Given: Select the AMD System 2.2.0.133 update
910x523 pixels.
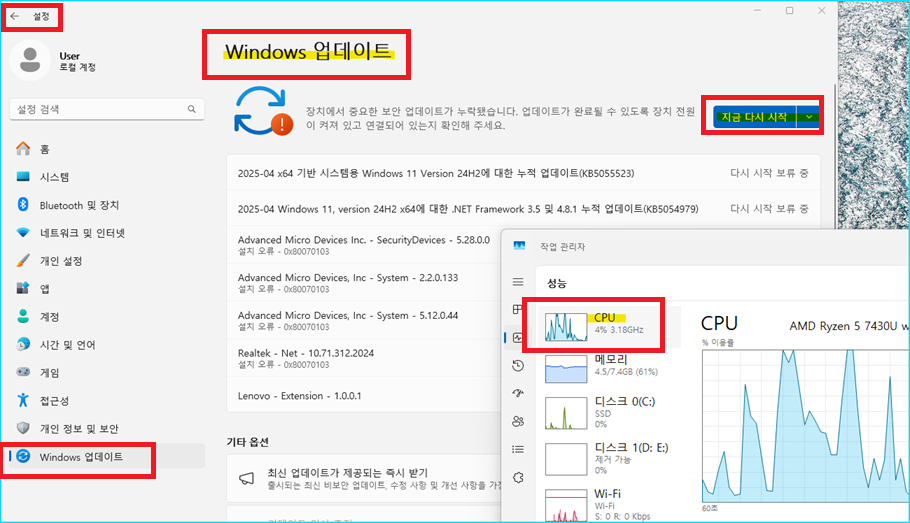Looking at the screenshot, I should click(364, 282).
